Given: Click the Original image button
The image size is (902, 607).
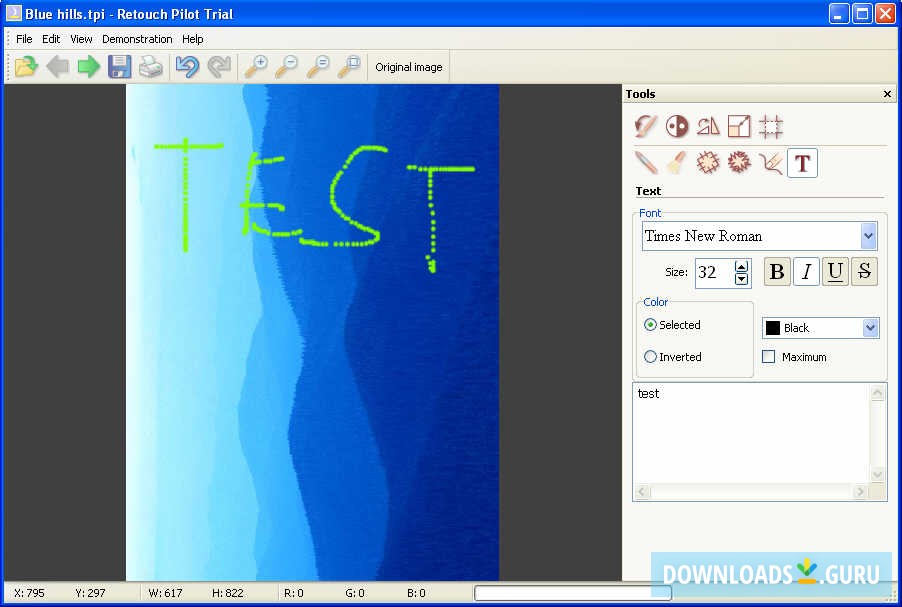Looking at the screenshot, I should point(408,67).
